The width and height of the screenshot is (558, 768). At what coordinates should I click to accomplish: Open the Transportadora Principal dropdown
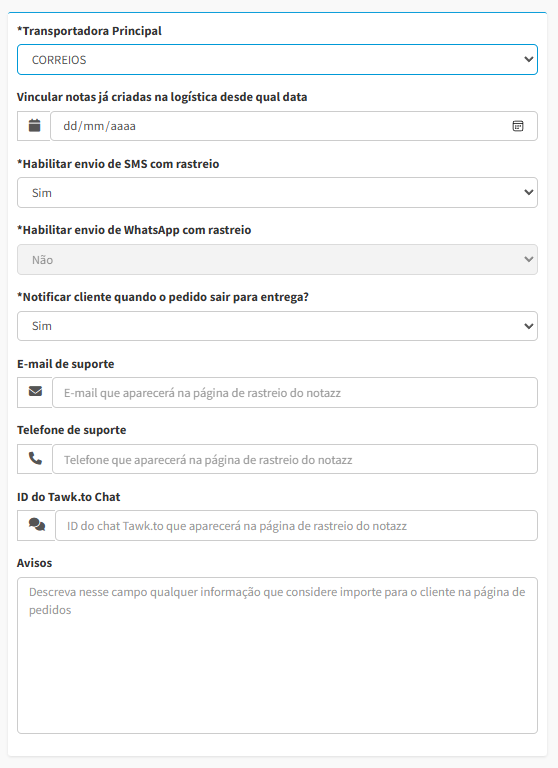(x=277, y=60)
